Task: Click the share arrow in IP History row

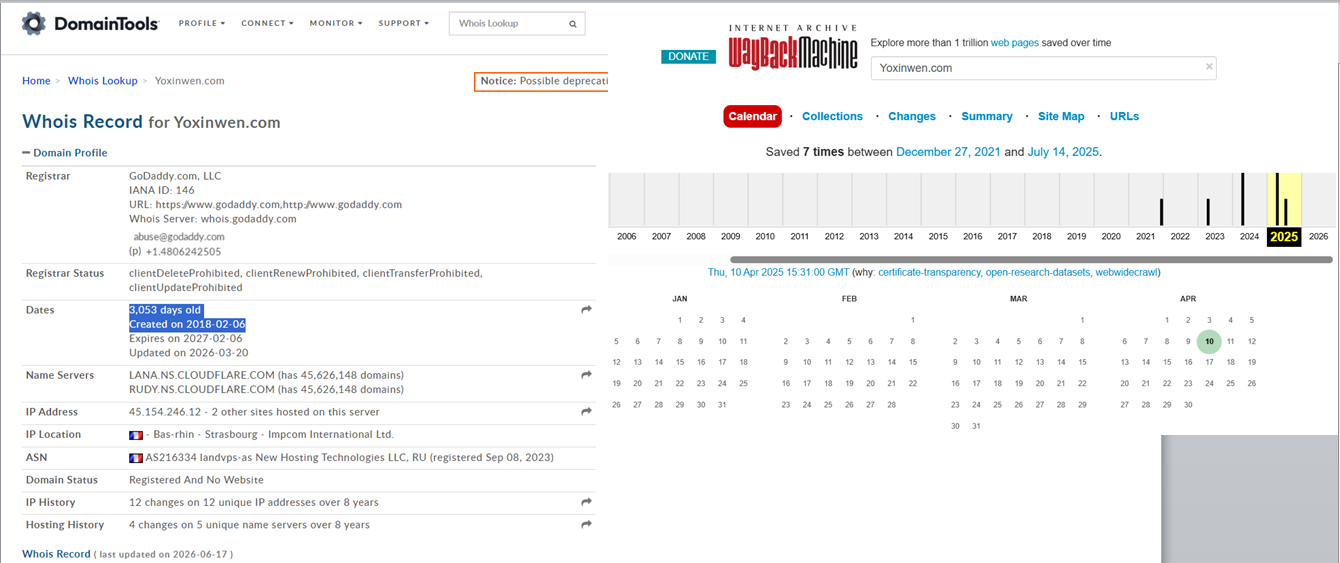Action: [586, 502]
